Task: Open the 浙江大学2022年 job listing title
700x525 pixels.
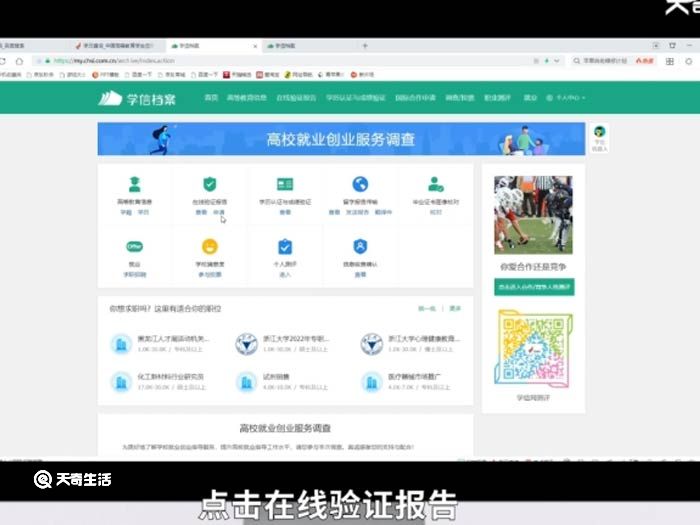Action: pyautogui.click(x=296, y=339)
